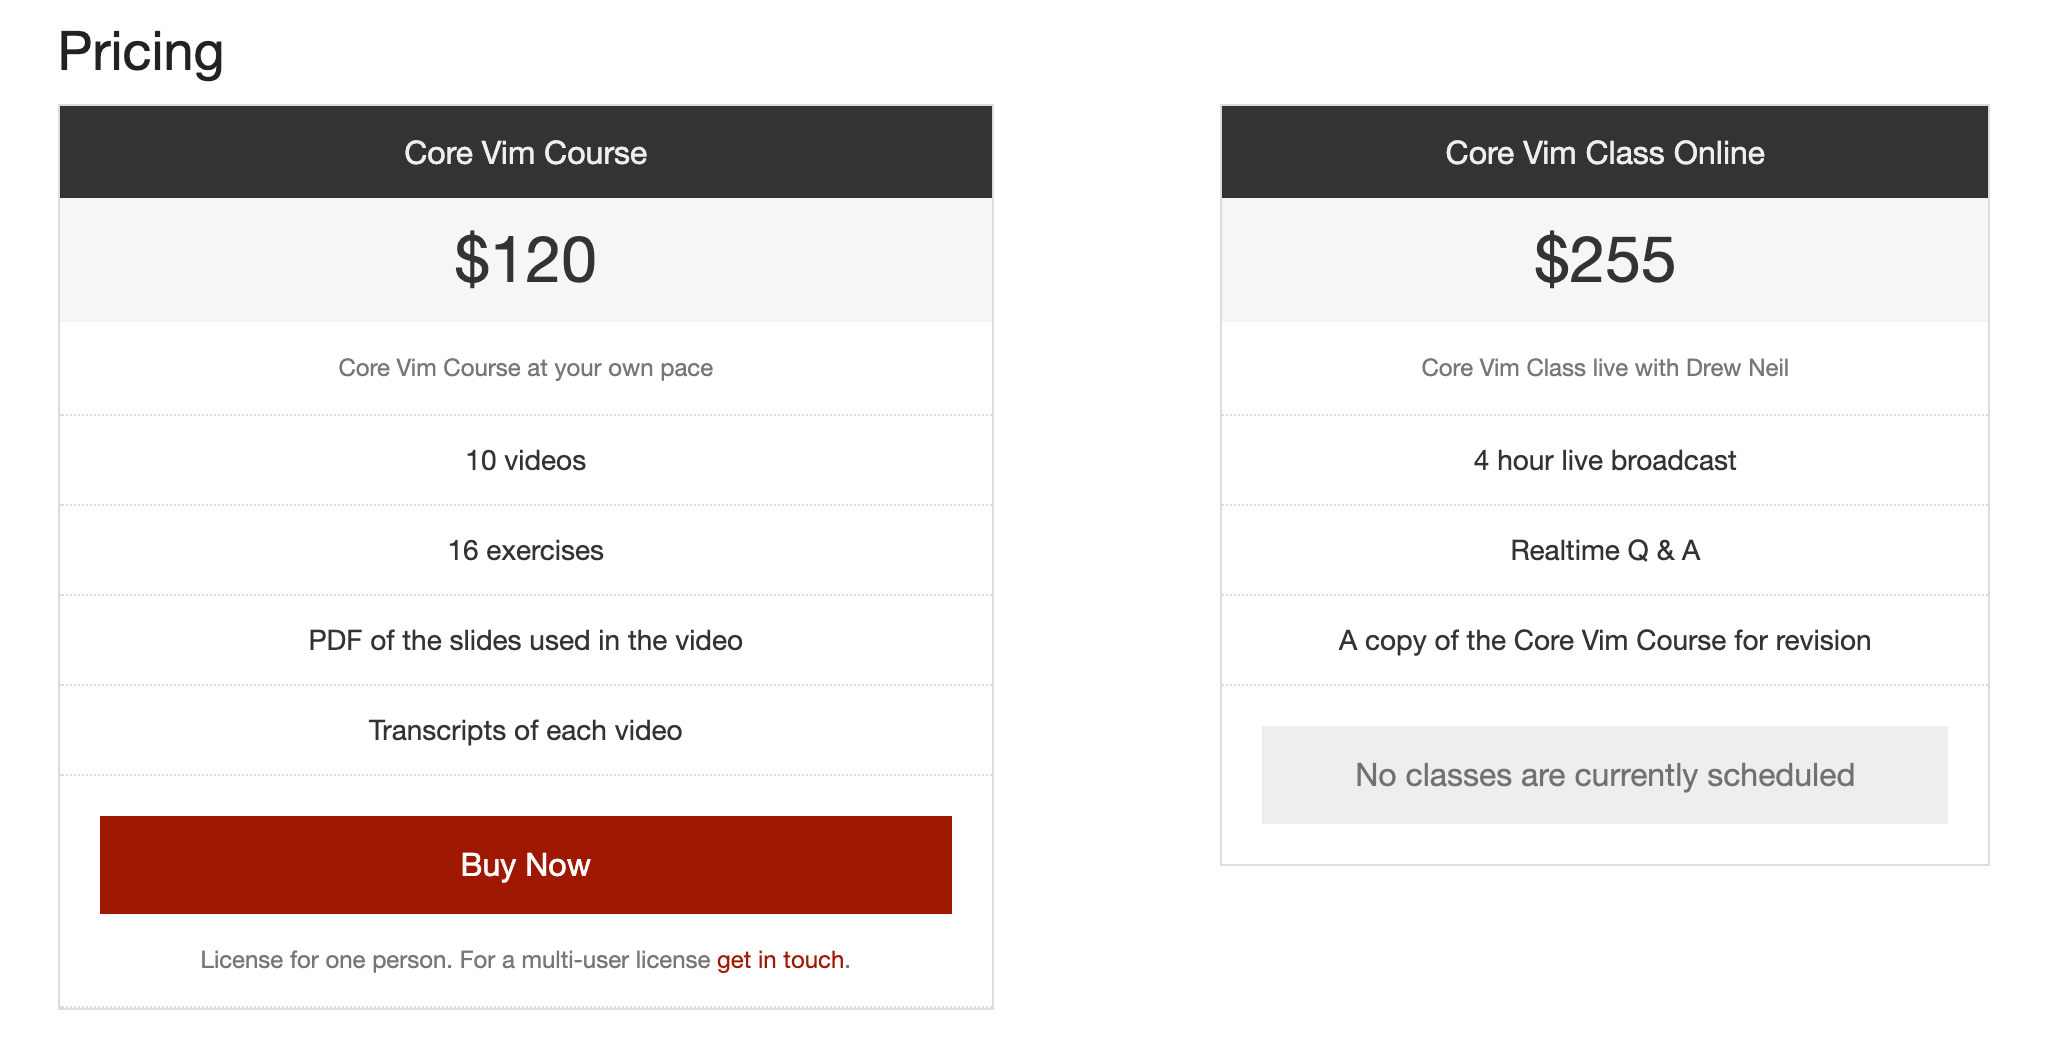Viewport: 2056px width, 1058px height.
Task: Click the No classes are currently scheduled notice
Action: (1604, 774)
